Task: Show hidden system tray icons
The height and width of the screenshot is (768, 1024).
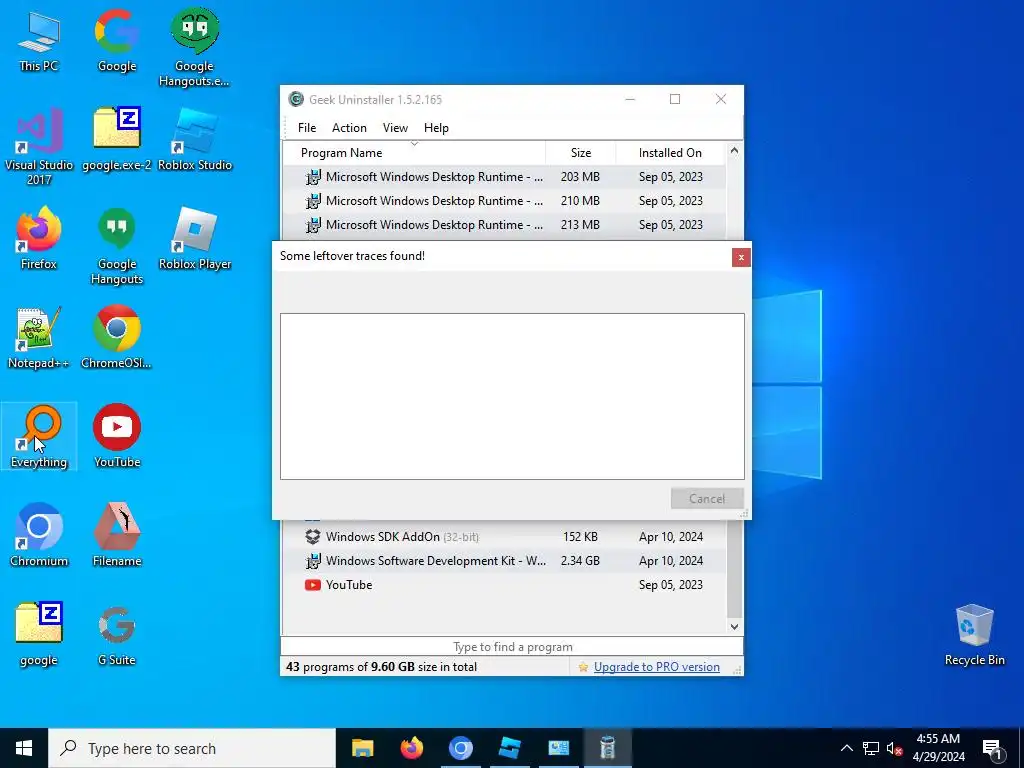Action: [846, 748]
